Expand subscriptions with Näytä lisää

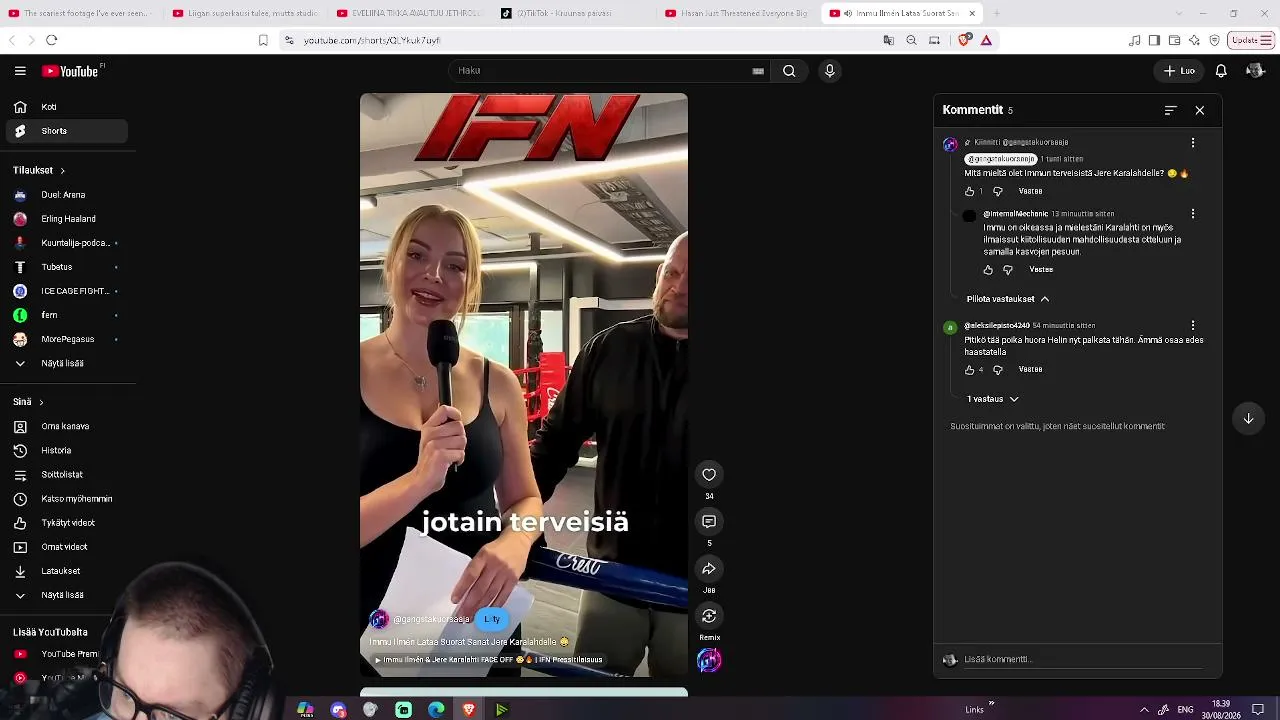(67, 363)
